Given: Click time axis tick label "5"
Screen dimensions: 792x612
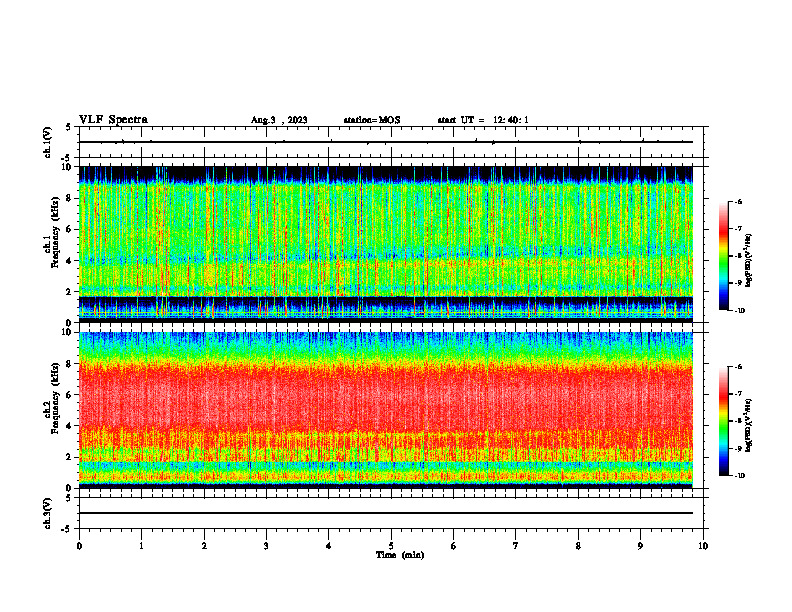Looking at the screenshot, I should pyautogui.click(x=391, y=546).
